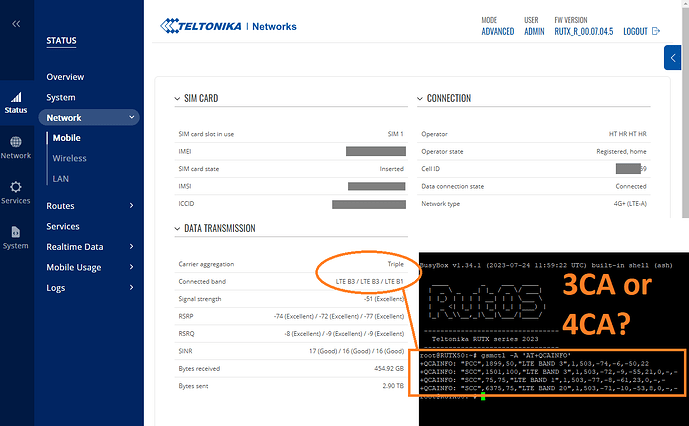This screenshot has width=689, height=426.
Task: Click the page vertical scrollbar
Action: coord(685,112)
